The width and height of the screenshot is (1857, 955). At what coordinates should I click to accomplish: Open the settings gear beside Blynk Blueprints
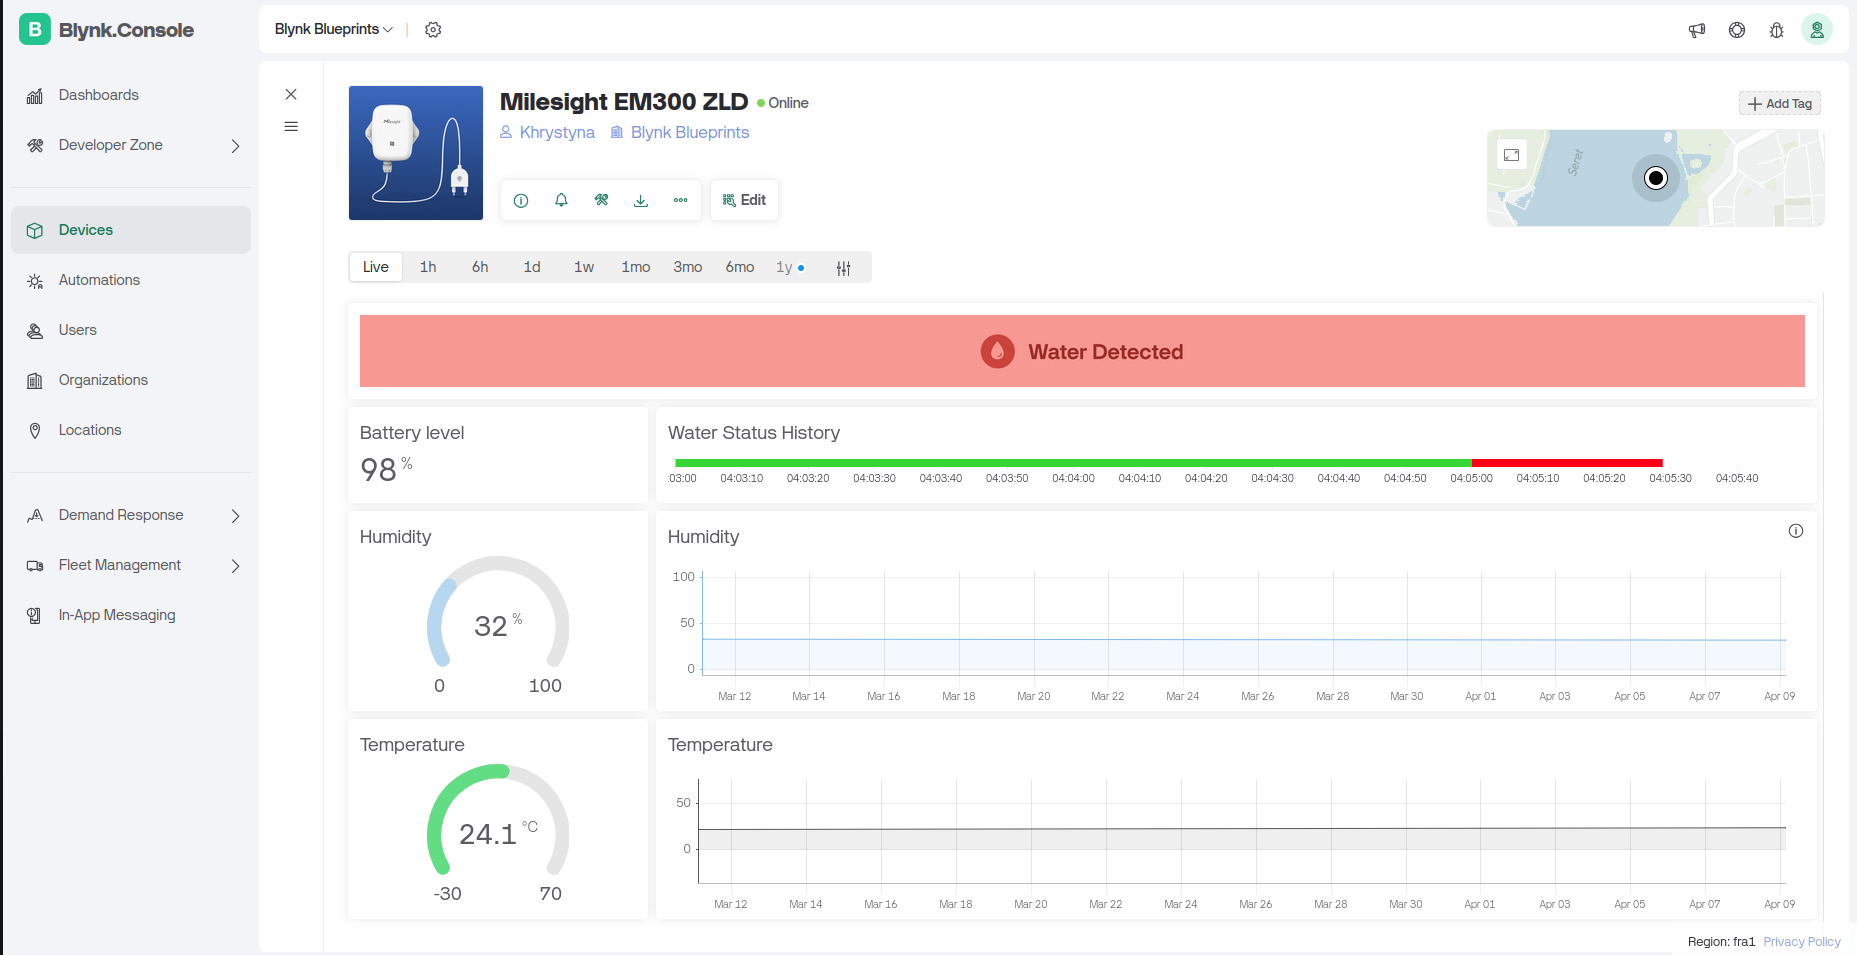433,30
